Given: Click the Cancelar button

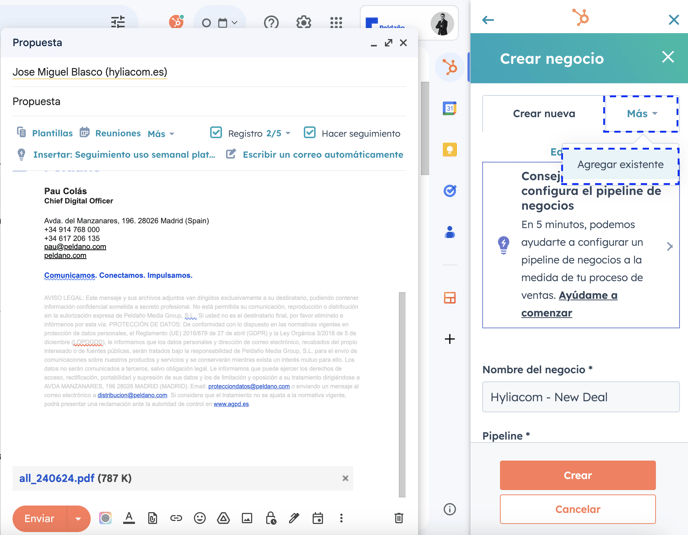Looking at the screenshot, I should [x=577, y=509].
